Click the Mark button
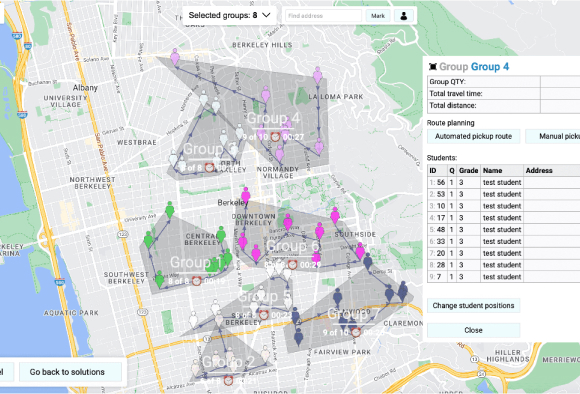Screen dimensions: 580x394 coord(378,16)
